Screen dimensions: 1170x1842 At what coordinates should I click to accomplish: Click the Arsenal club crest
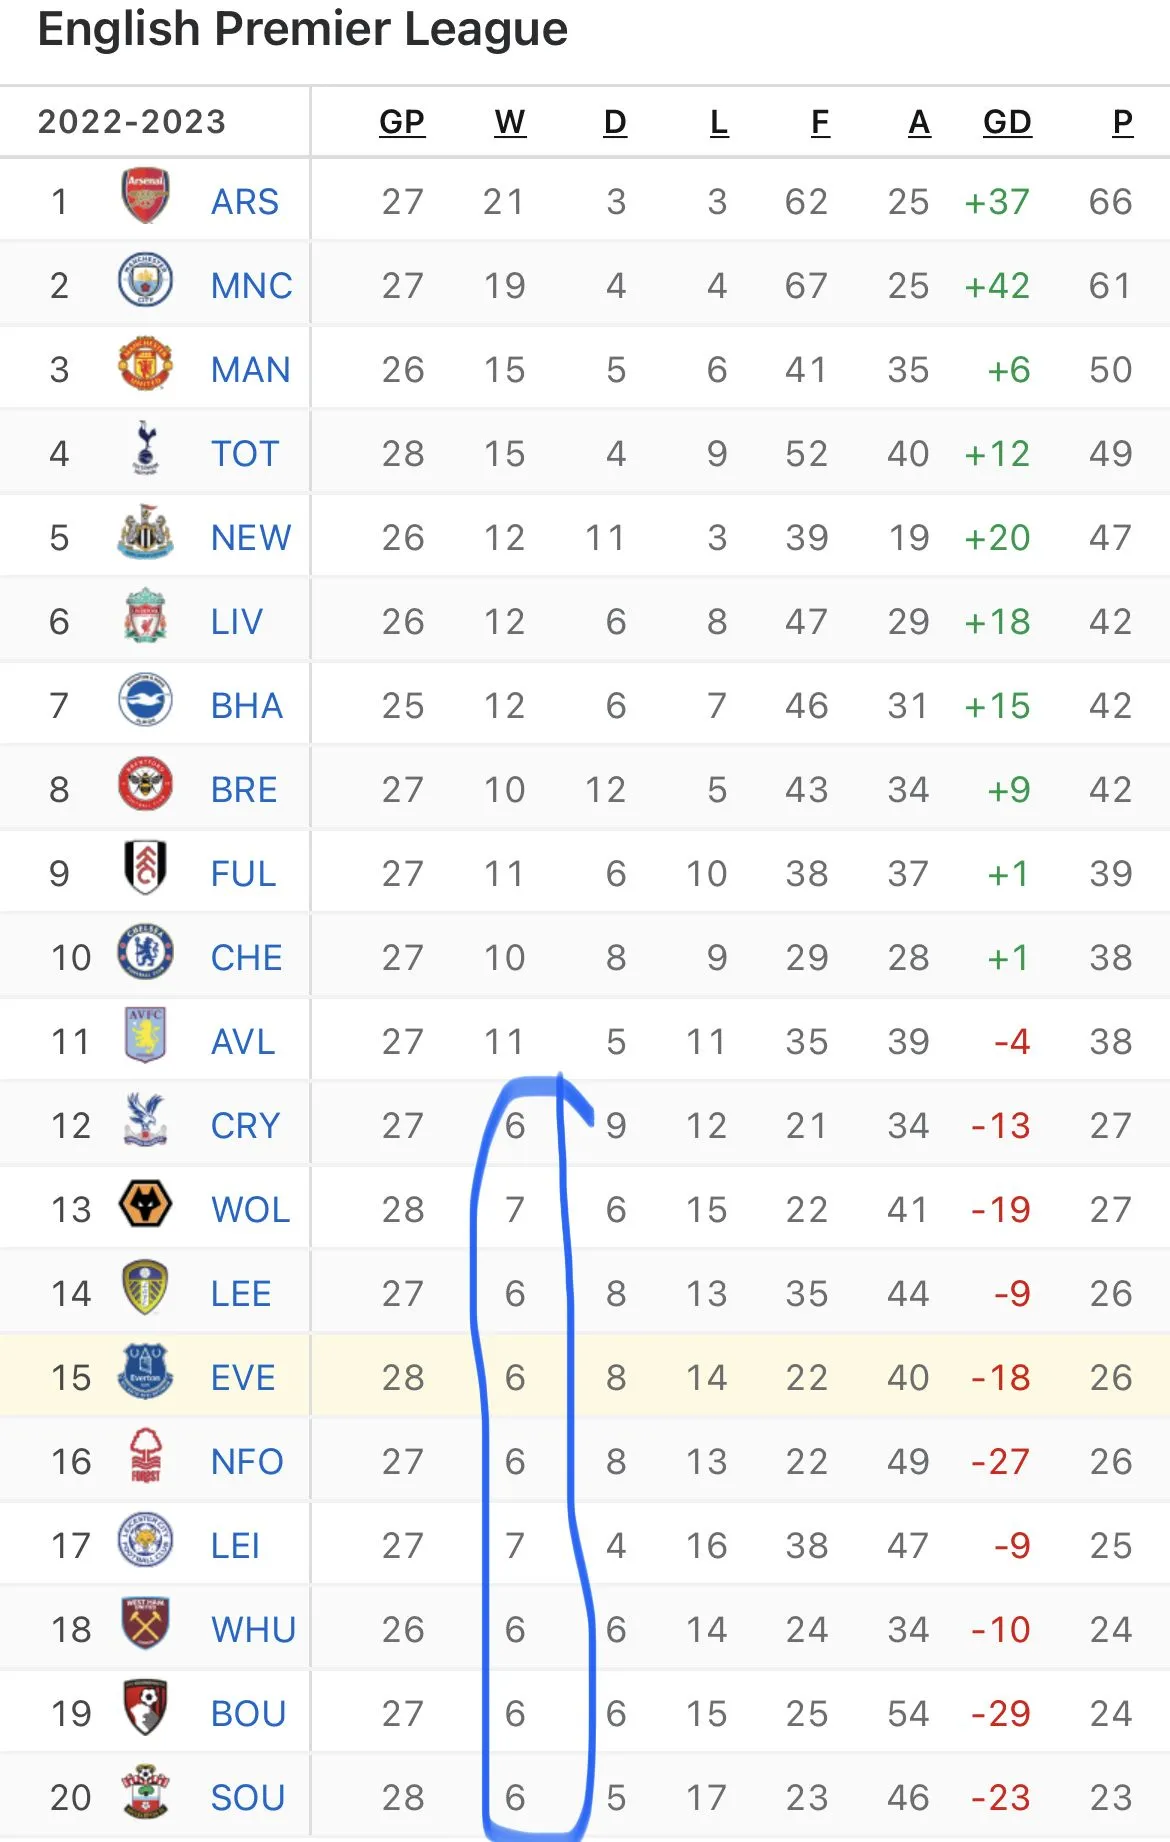145,197
